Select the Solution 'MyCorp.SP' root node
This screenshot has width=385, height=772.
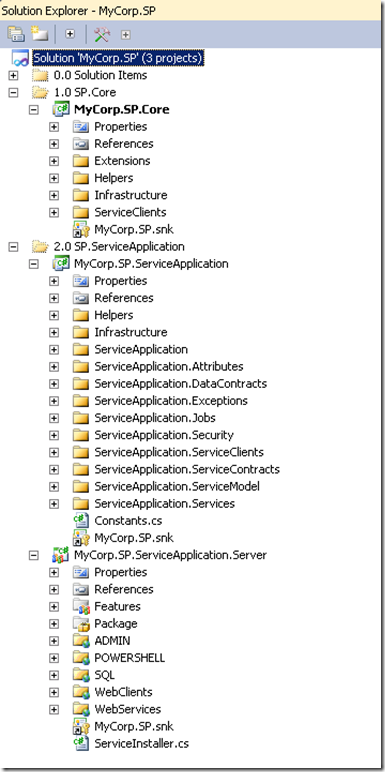pos(118,58)
